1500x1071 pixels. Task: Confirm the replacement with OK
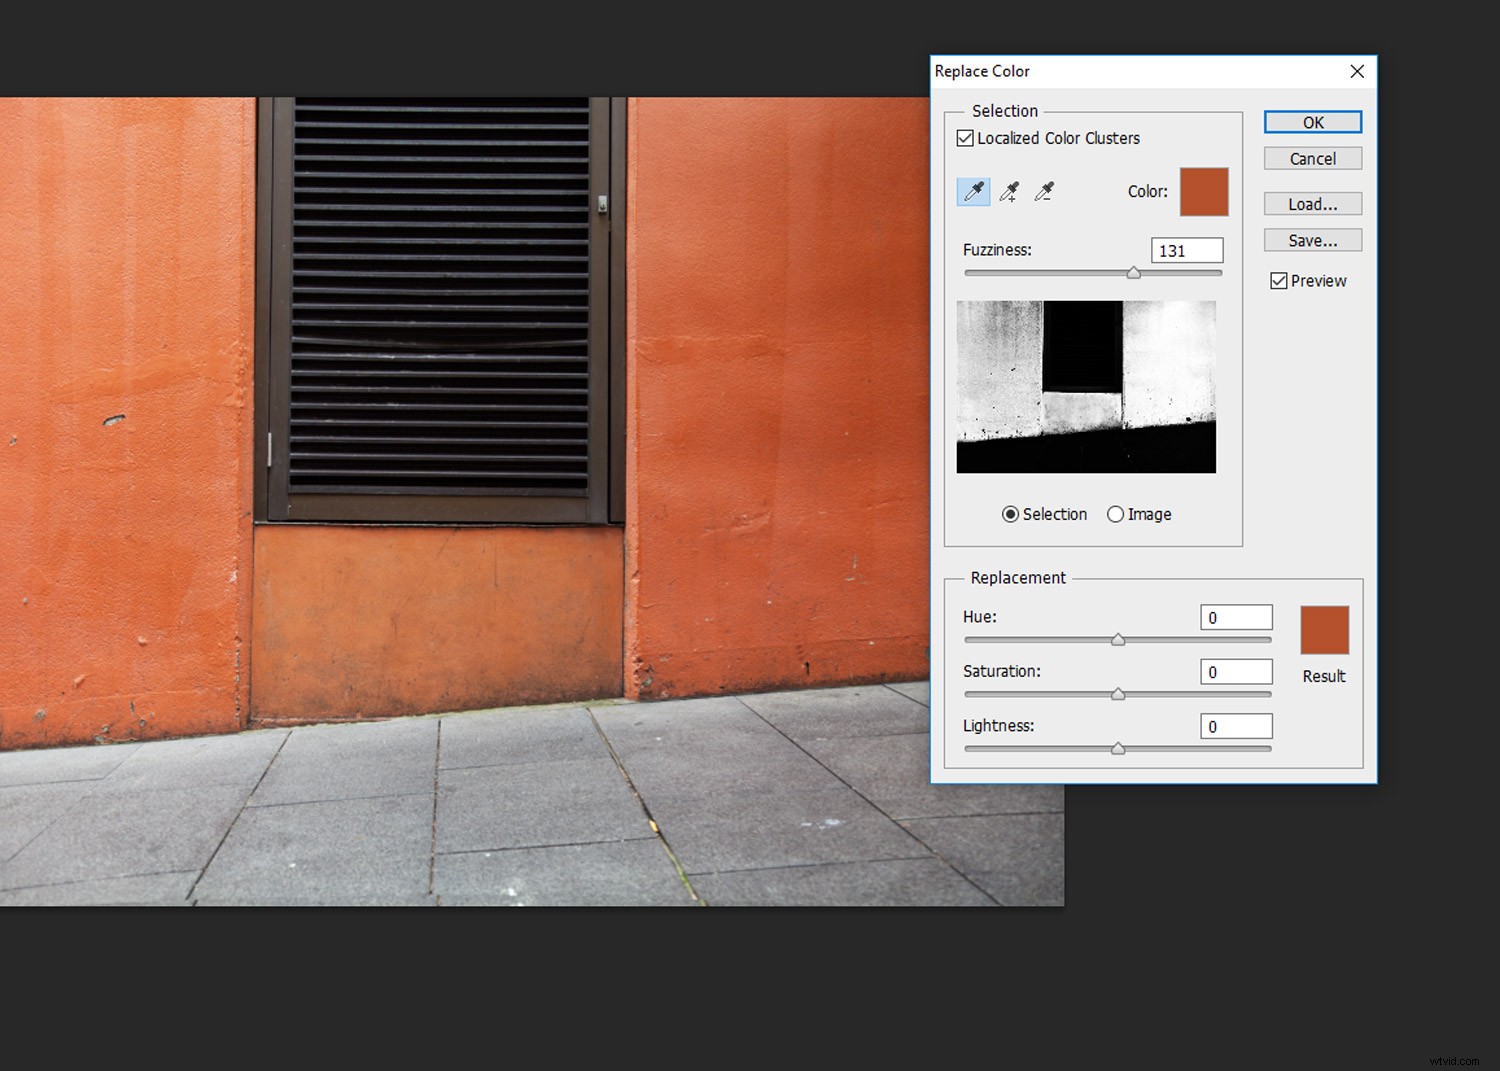1312,121
